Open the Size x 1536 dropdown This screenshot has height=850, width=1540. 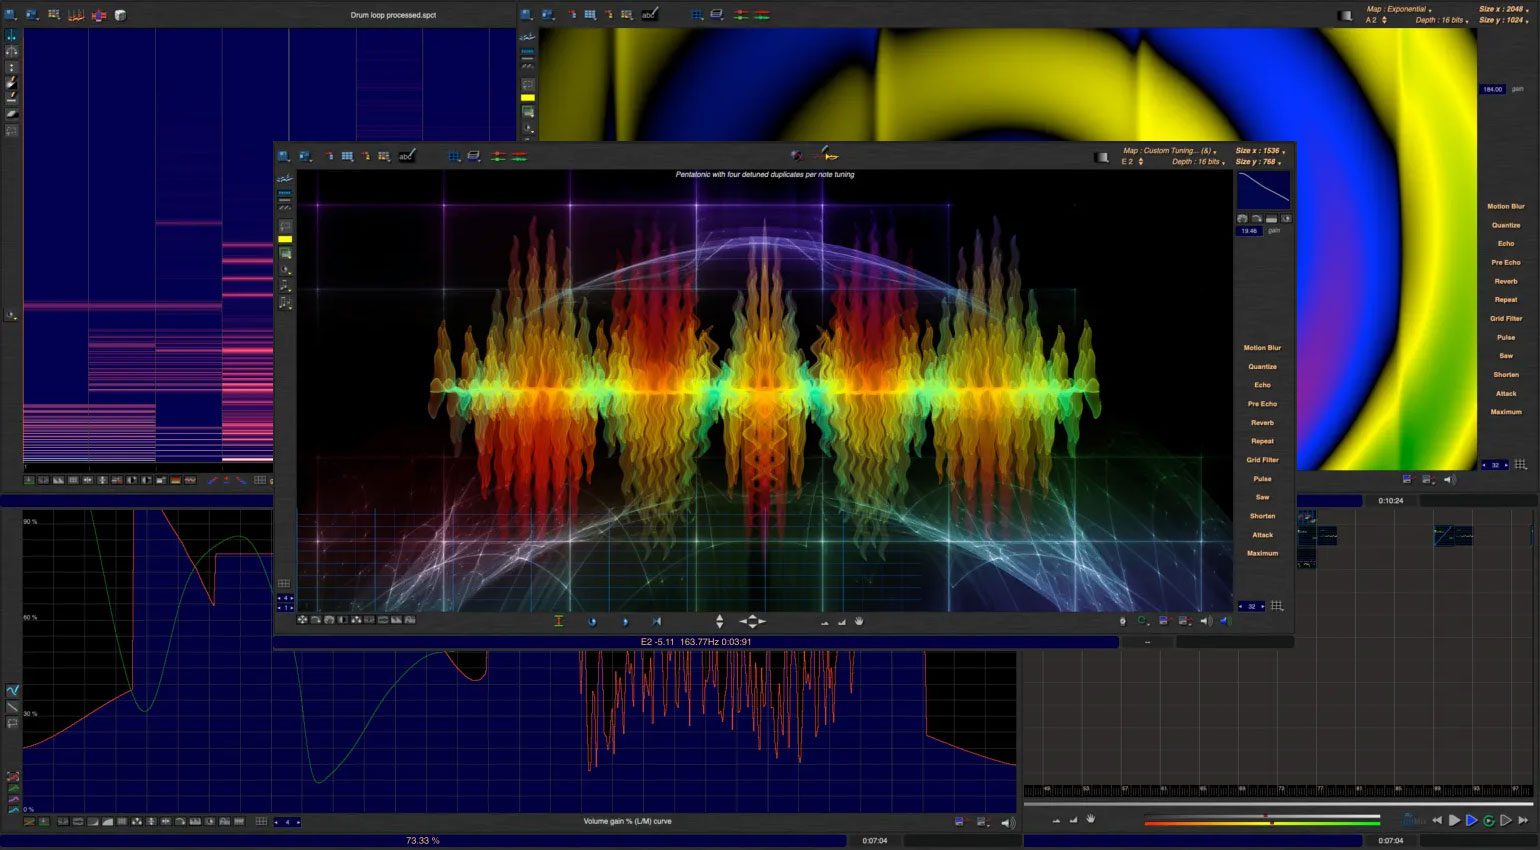coord(1256,152)
